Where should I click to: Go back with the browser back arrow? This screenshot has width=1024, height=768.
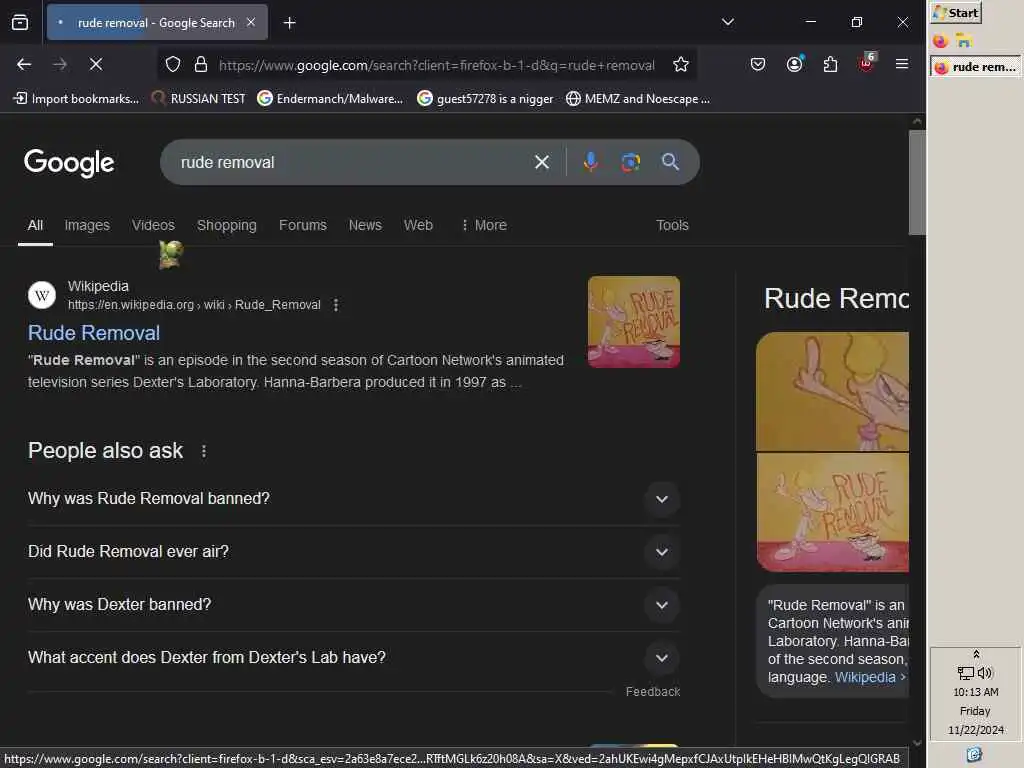pos(24,64)
